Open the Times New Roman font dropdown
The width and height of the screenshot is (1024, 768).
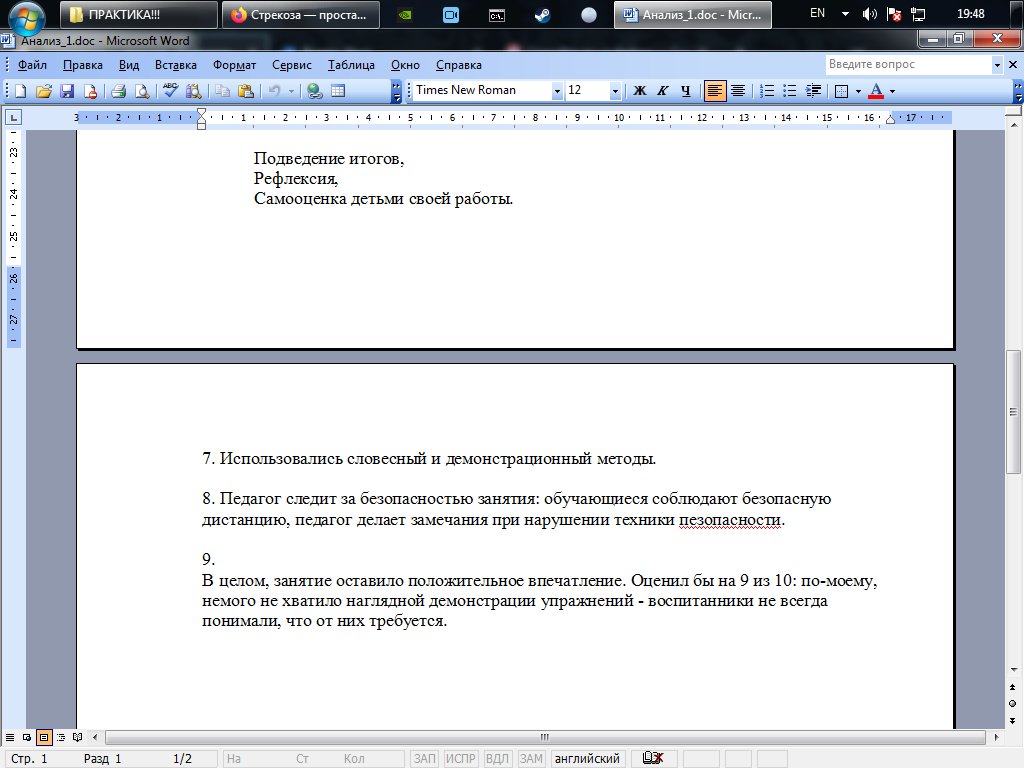(x=557, y=91)
